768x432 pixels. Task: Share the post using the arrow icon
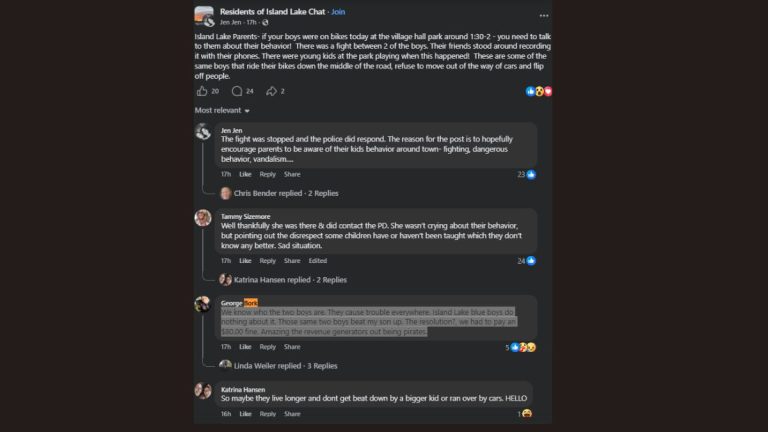point(271,91)
